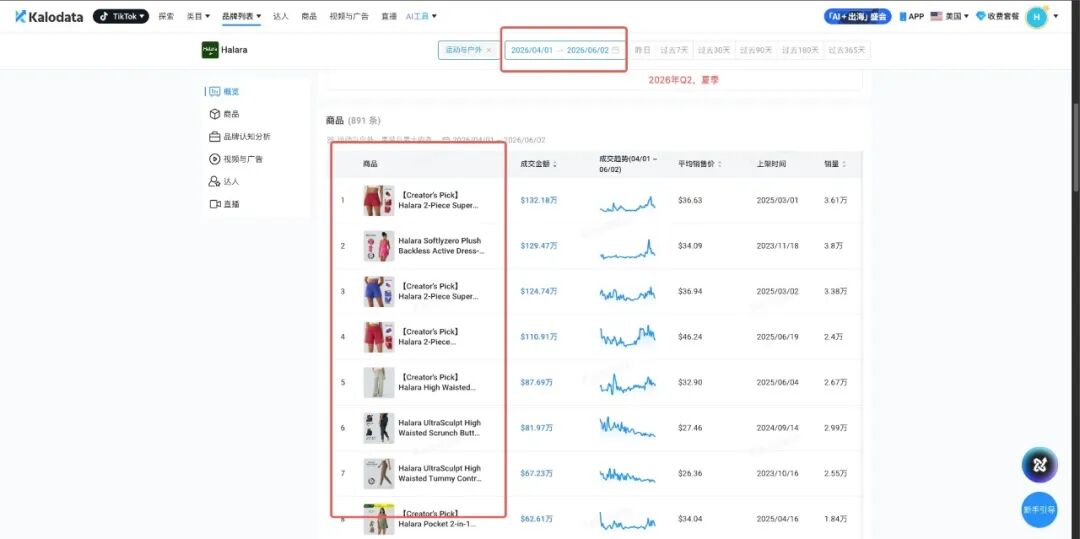Open 商品 in the left sidebar
This screenshot has width=1080, height=539.
[225, 114]
